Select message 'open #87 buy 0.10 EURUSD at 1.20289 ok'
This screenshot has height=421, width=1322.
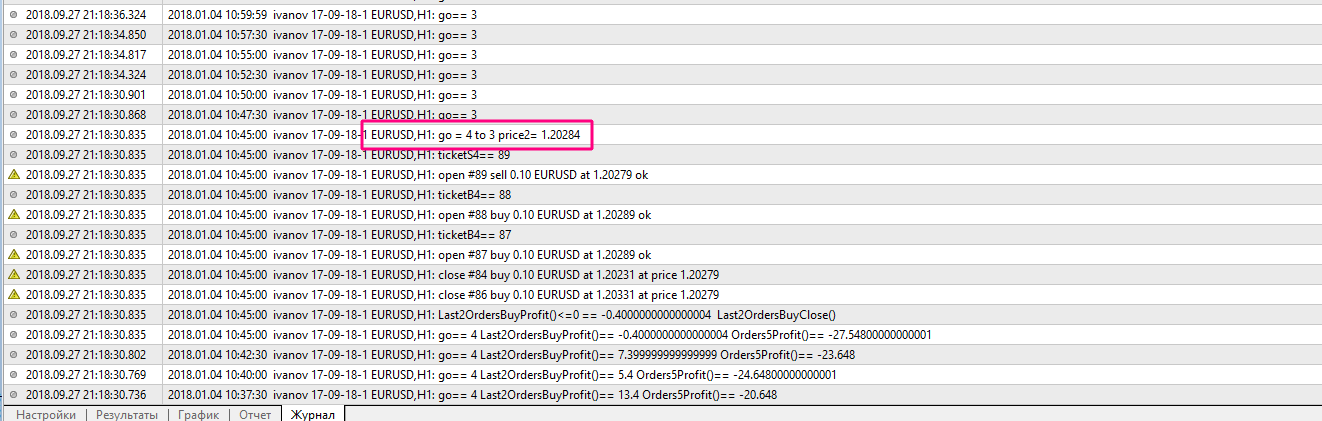point(545,255)
